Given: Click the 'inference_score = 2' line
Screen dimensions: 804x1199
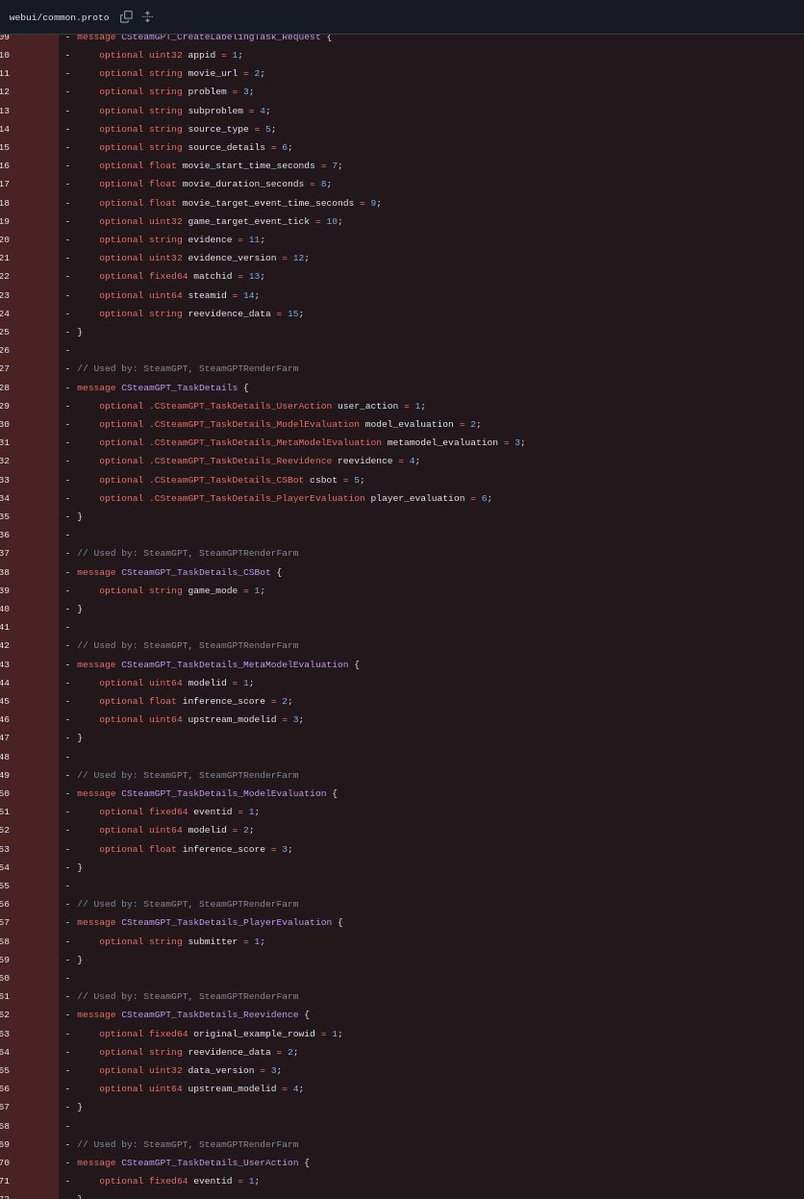Looking at the screenshot, I should (196, 702).
